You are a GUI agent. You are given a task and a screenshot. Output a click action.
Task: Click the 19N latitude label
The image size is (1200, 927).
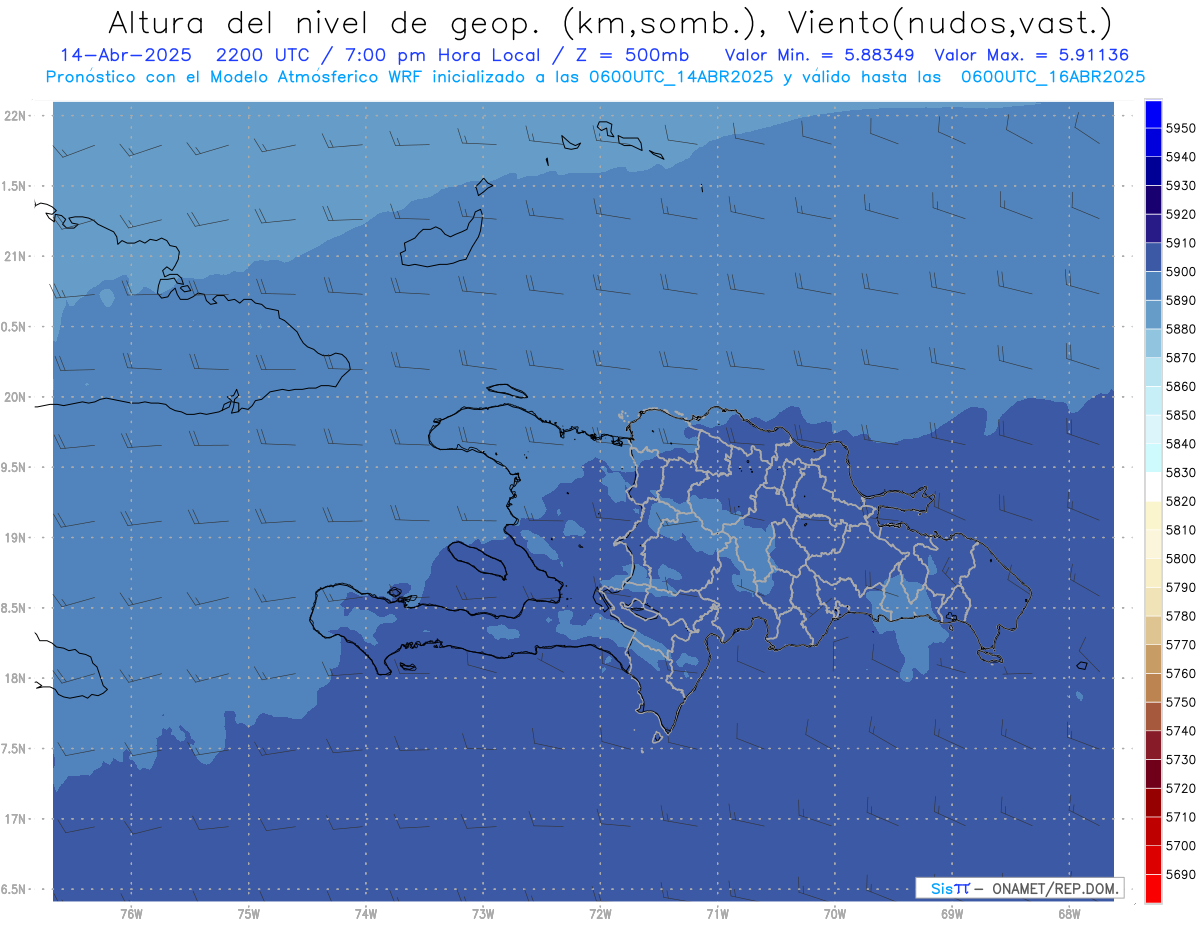click(x=17, y=537)
